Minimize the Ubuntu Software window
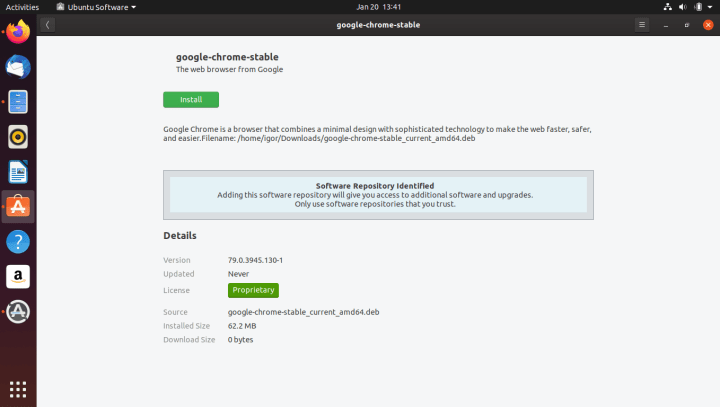Screen dimensions: 720x407 pos(665,25)
